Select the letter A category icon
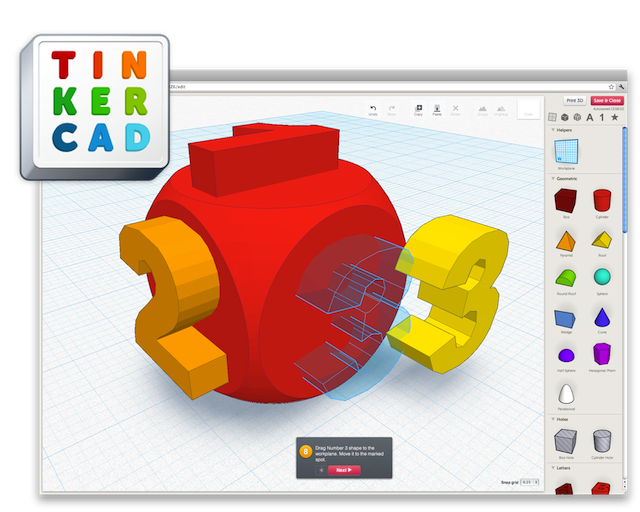Viewport: 640px width, 512px height. point(590,118)
